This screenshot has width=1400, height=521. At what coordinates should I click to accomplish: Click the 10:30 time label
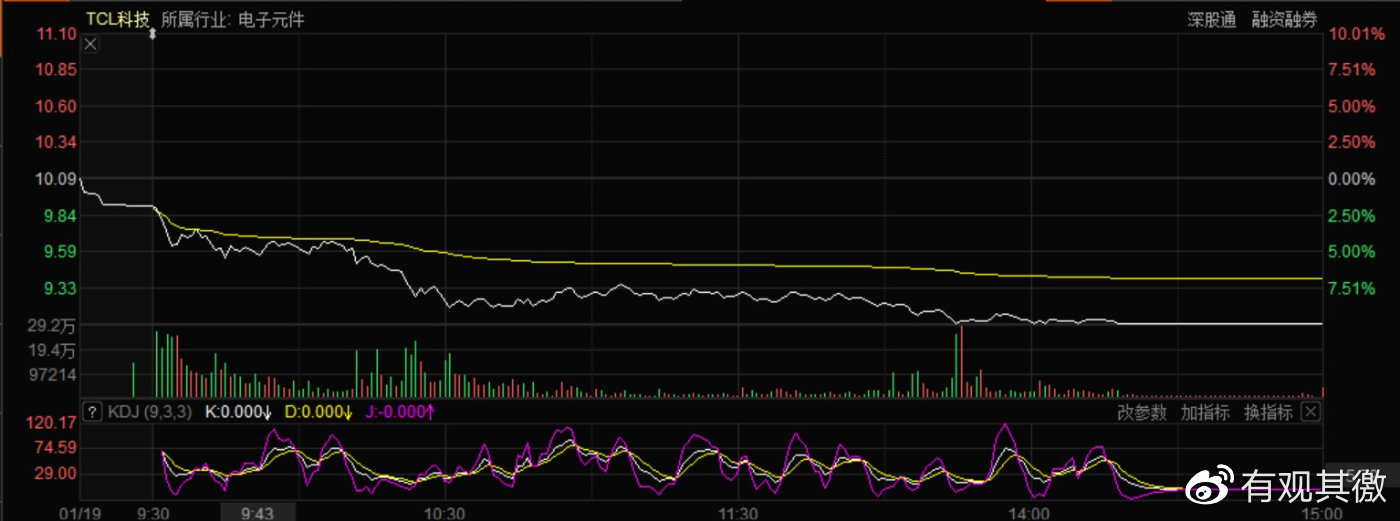tap(445, 512)
